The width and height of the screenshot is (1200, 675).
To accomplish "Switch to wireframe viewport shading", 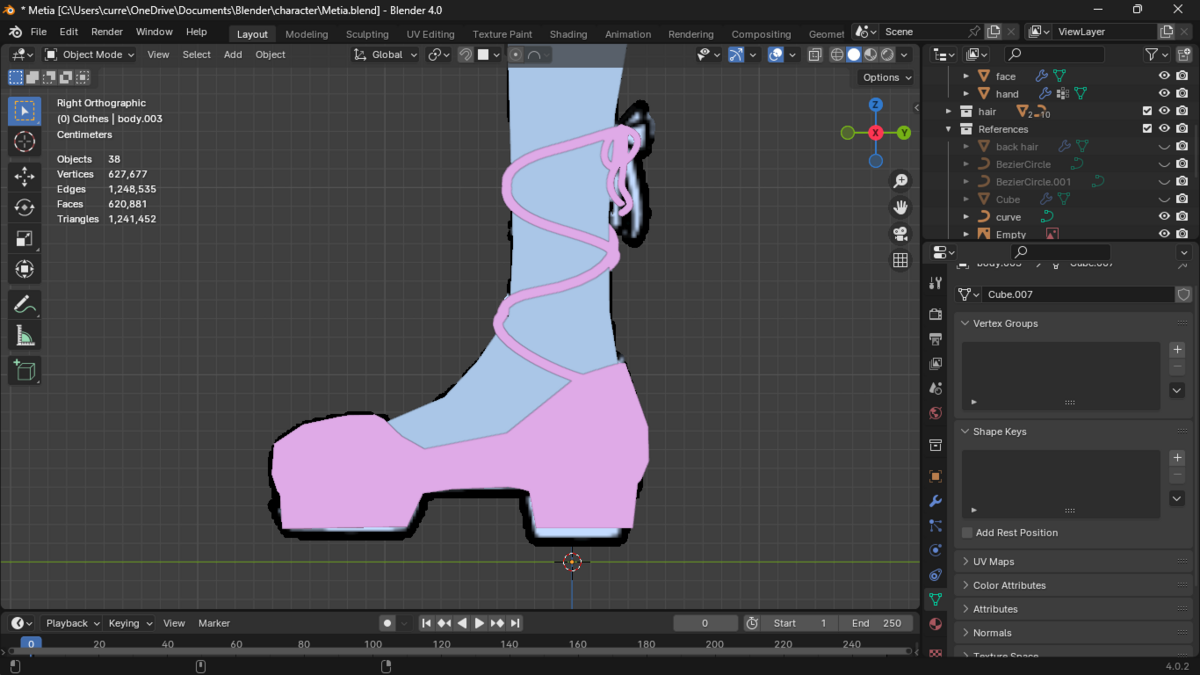I will click(837, 55).
